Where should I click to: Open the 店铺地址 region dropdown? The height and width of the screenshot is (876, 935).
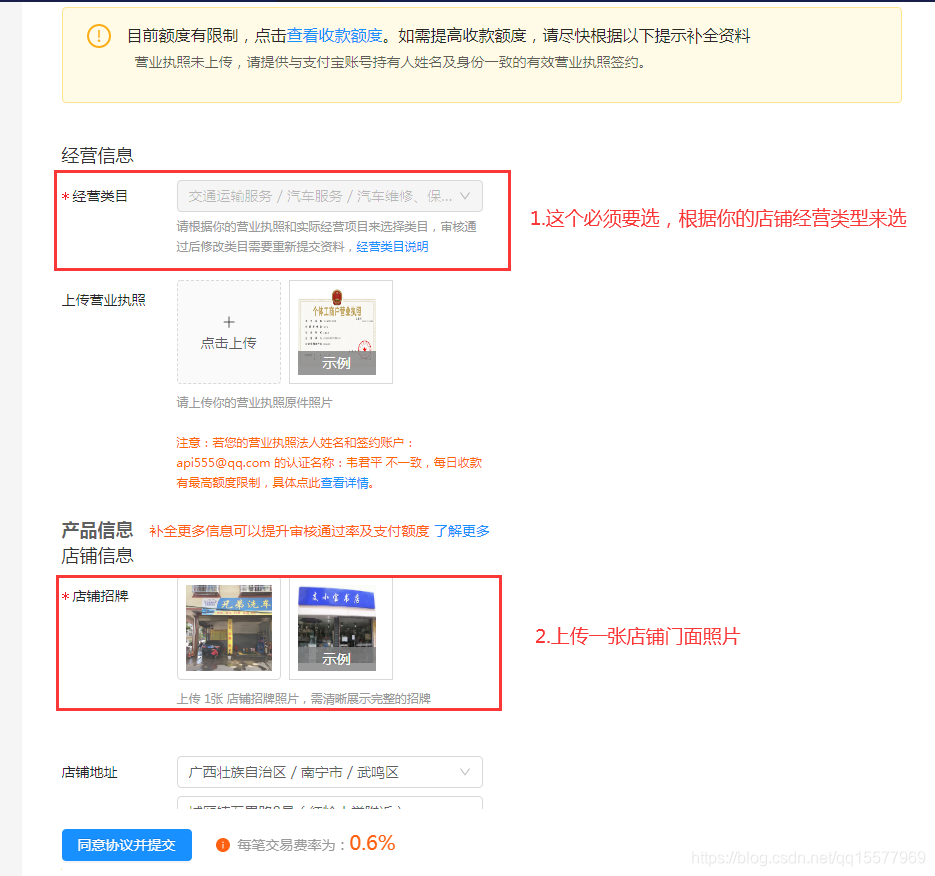[330, 772]
